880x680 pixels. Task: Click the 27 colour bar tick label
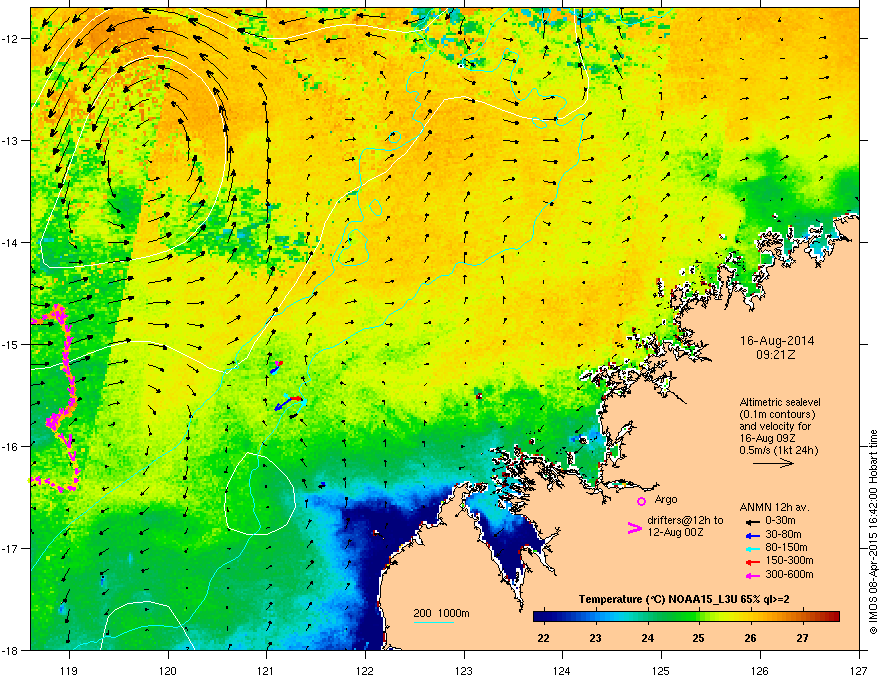click(803, 638)
